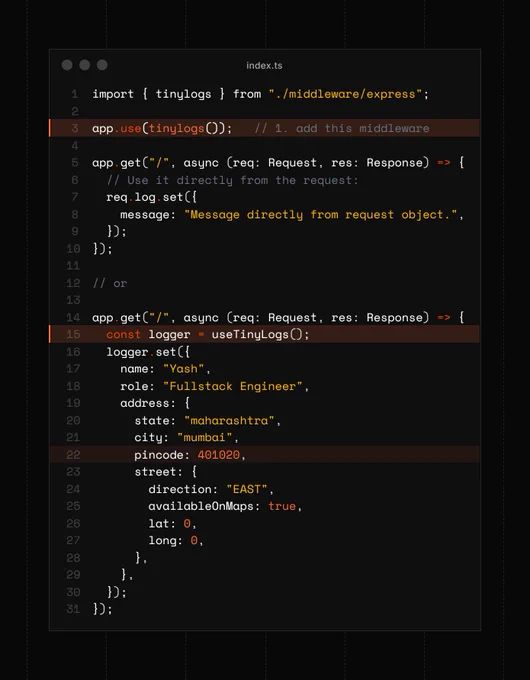Viewport: 530px width, 680px height.
Task: Click the "./middleware/express" import path string
Action: click(x=345, y=94)
